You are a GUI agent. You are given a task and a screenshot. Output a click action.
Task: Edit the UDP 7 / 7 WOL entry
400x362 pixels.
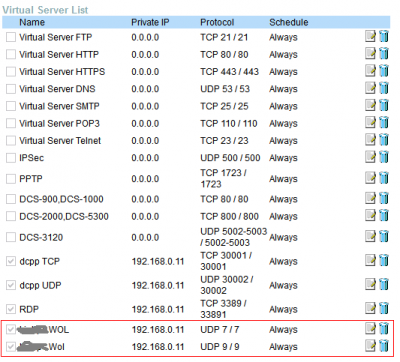(370, 329)
